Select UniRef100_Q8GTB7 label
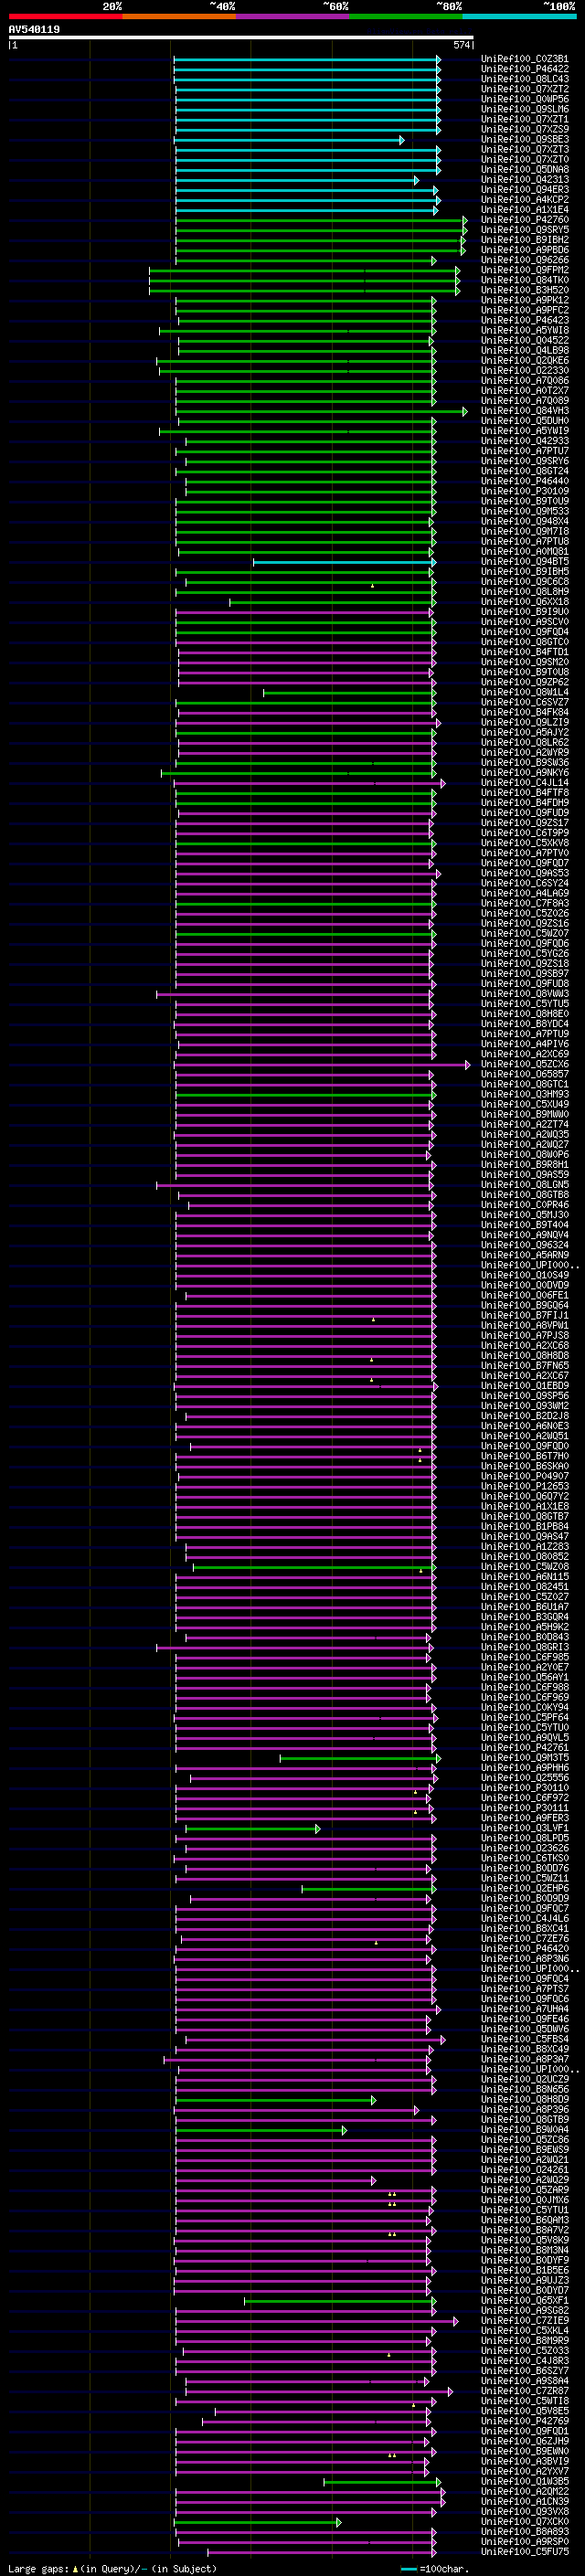 point(525,1516)
